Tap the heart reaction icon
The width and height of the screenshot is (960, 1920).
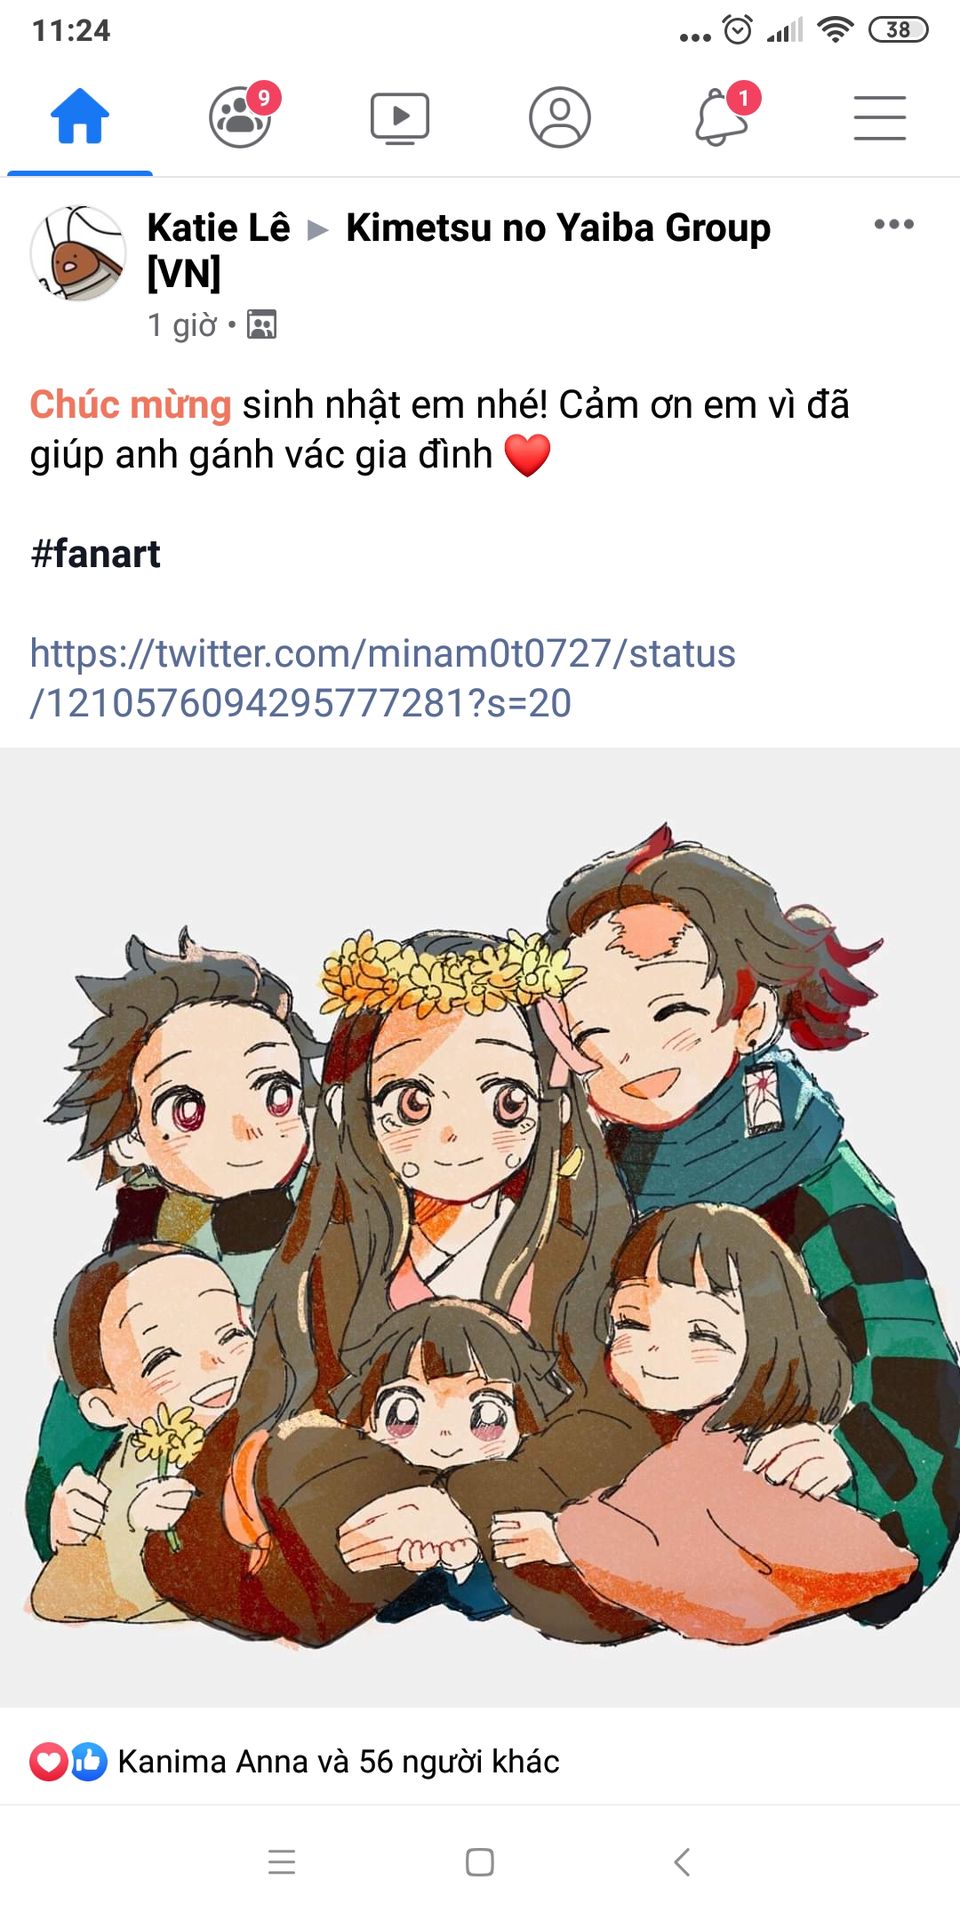[x=48, y=1761]
